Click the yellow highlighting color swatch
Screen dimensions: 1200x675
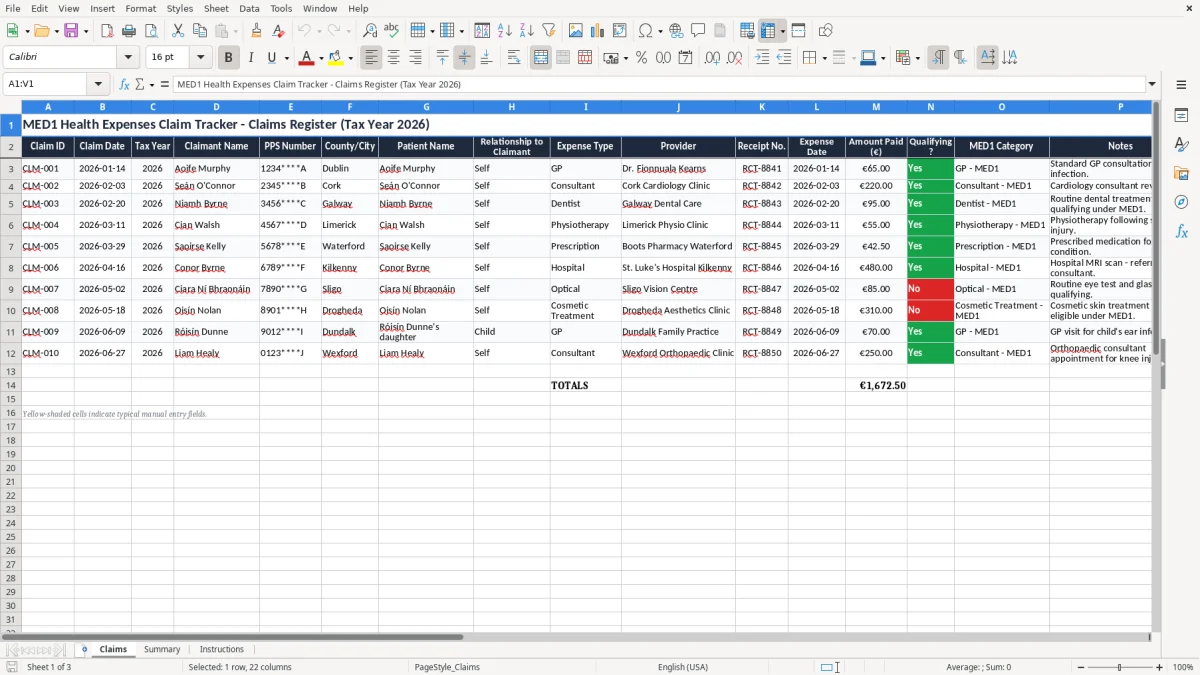[x=337, y=58]
